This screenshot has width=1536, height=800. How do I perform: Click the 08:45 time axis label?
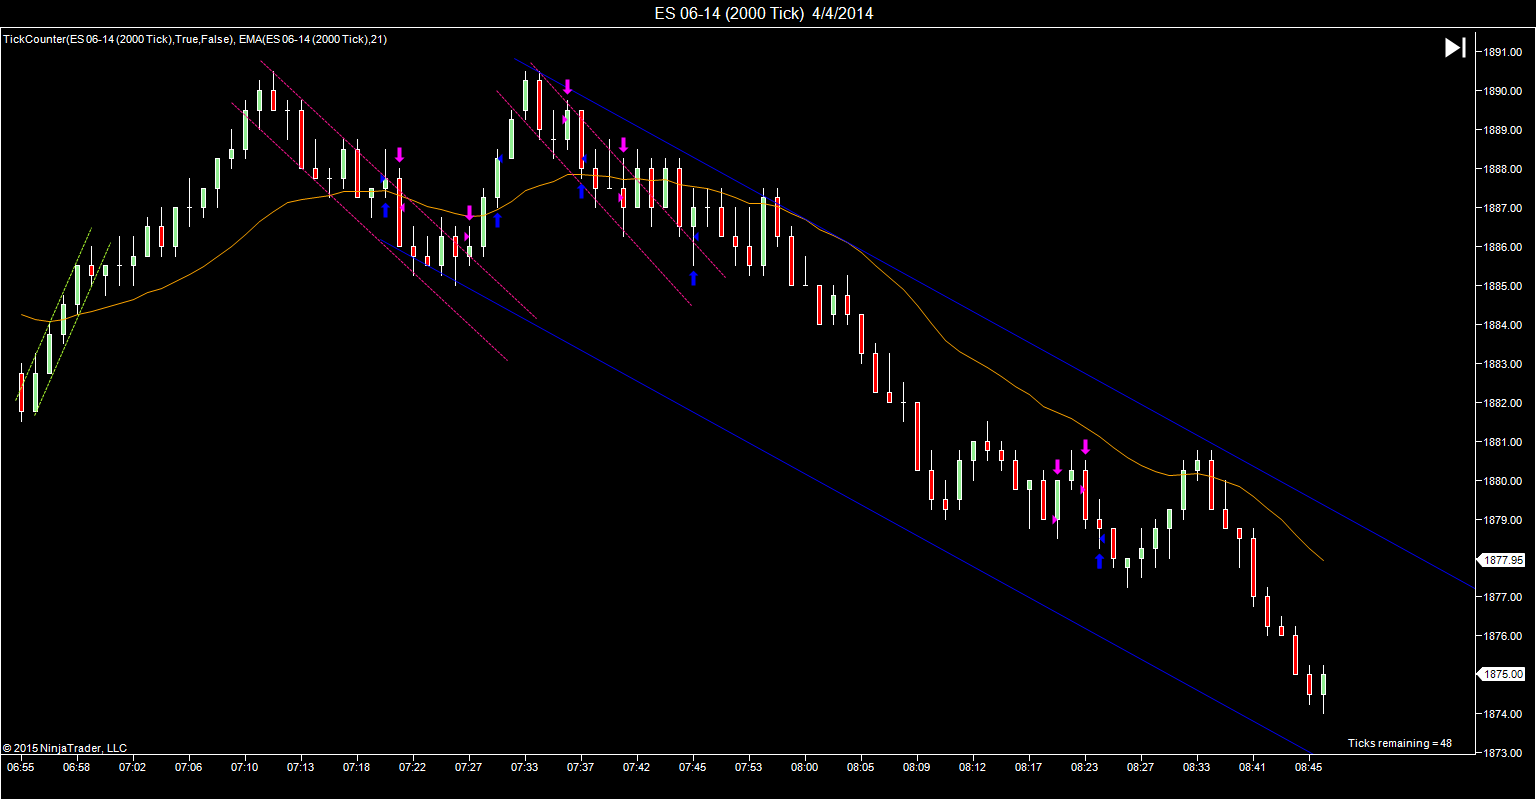click(x=1309, y=768)
